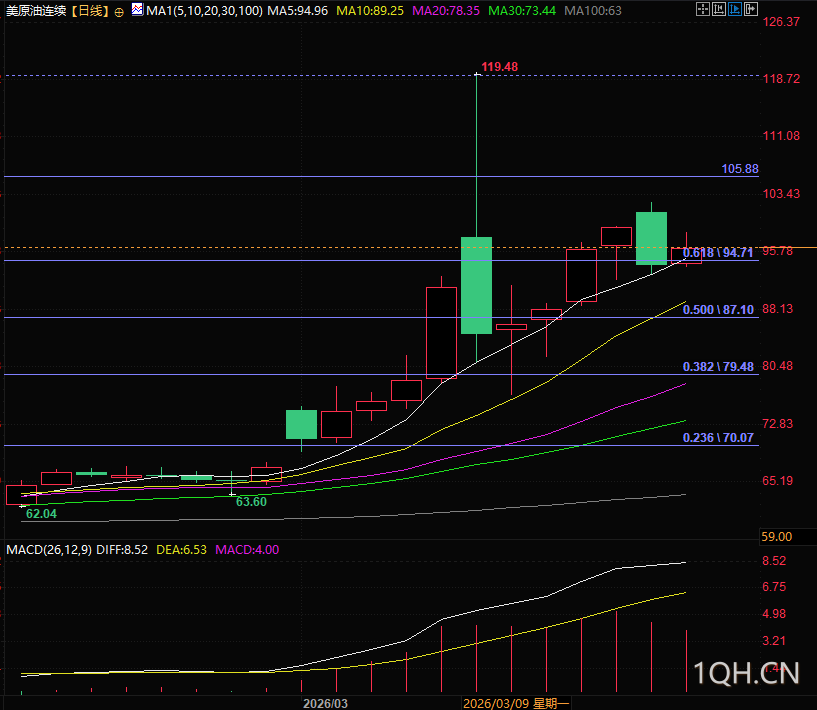Click the 1QH.CN watermark link
The height and width of the screenshot is (710, 817).
(x=745, y=674)
